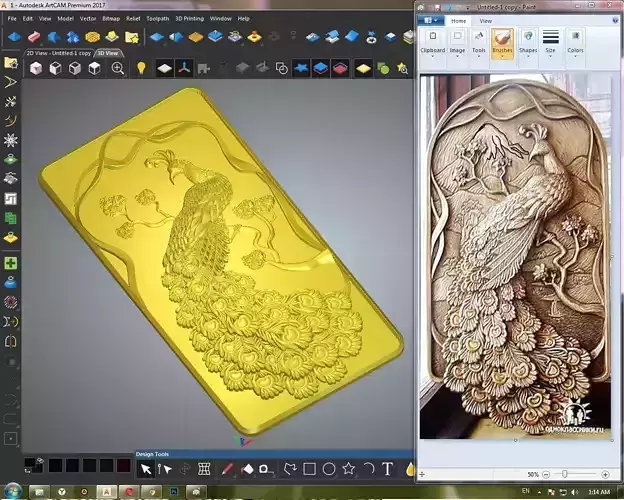Click the overlapping square and circle icon
The image size is (624, 500).
pyautogui.click(x=282, y=68)
